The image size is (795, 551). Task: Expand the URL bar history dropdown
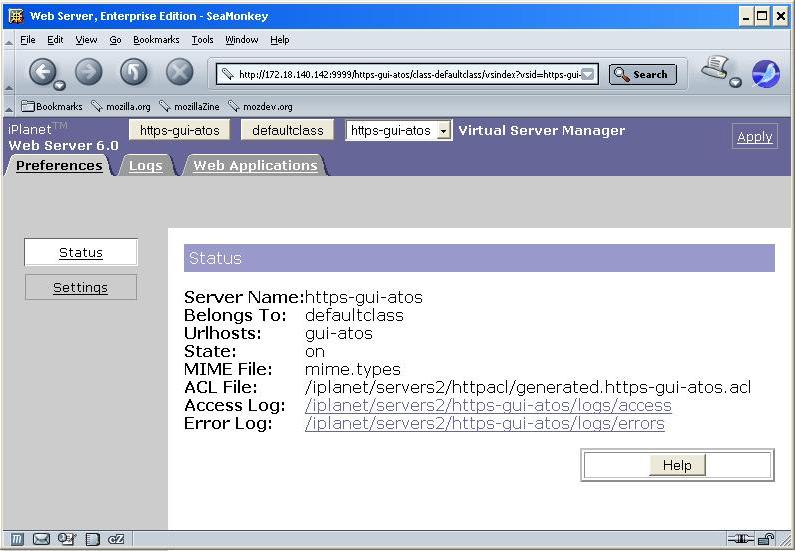(587, 75)
